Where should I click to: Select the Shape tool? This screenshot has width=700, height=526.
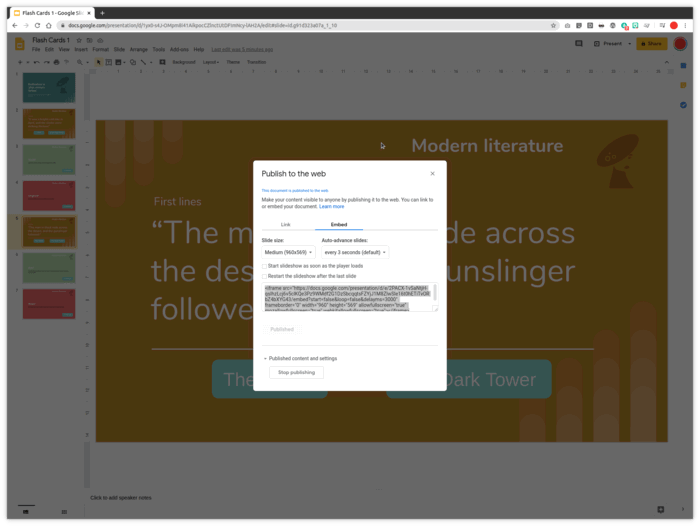133,63
